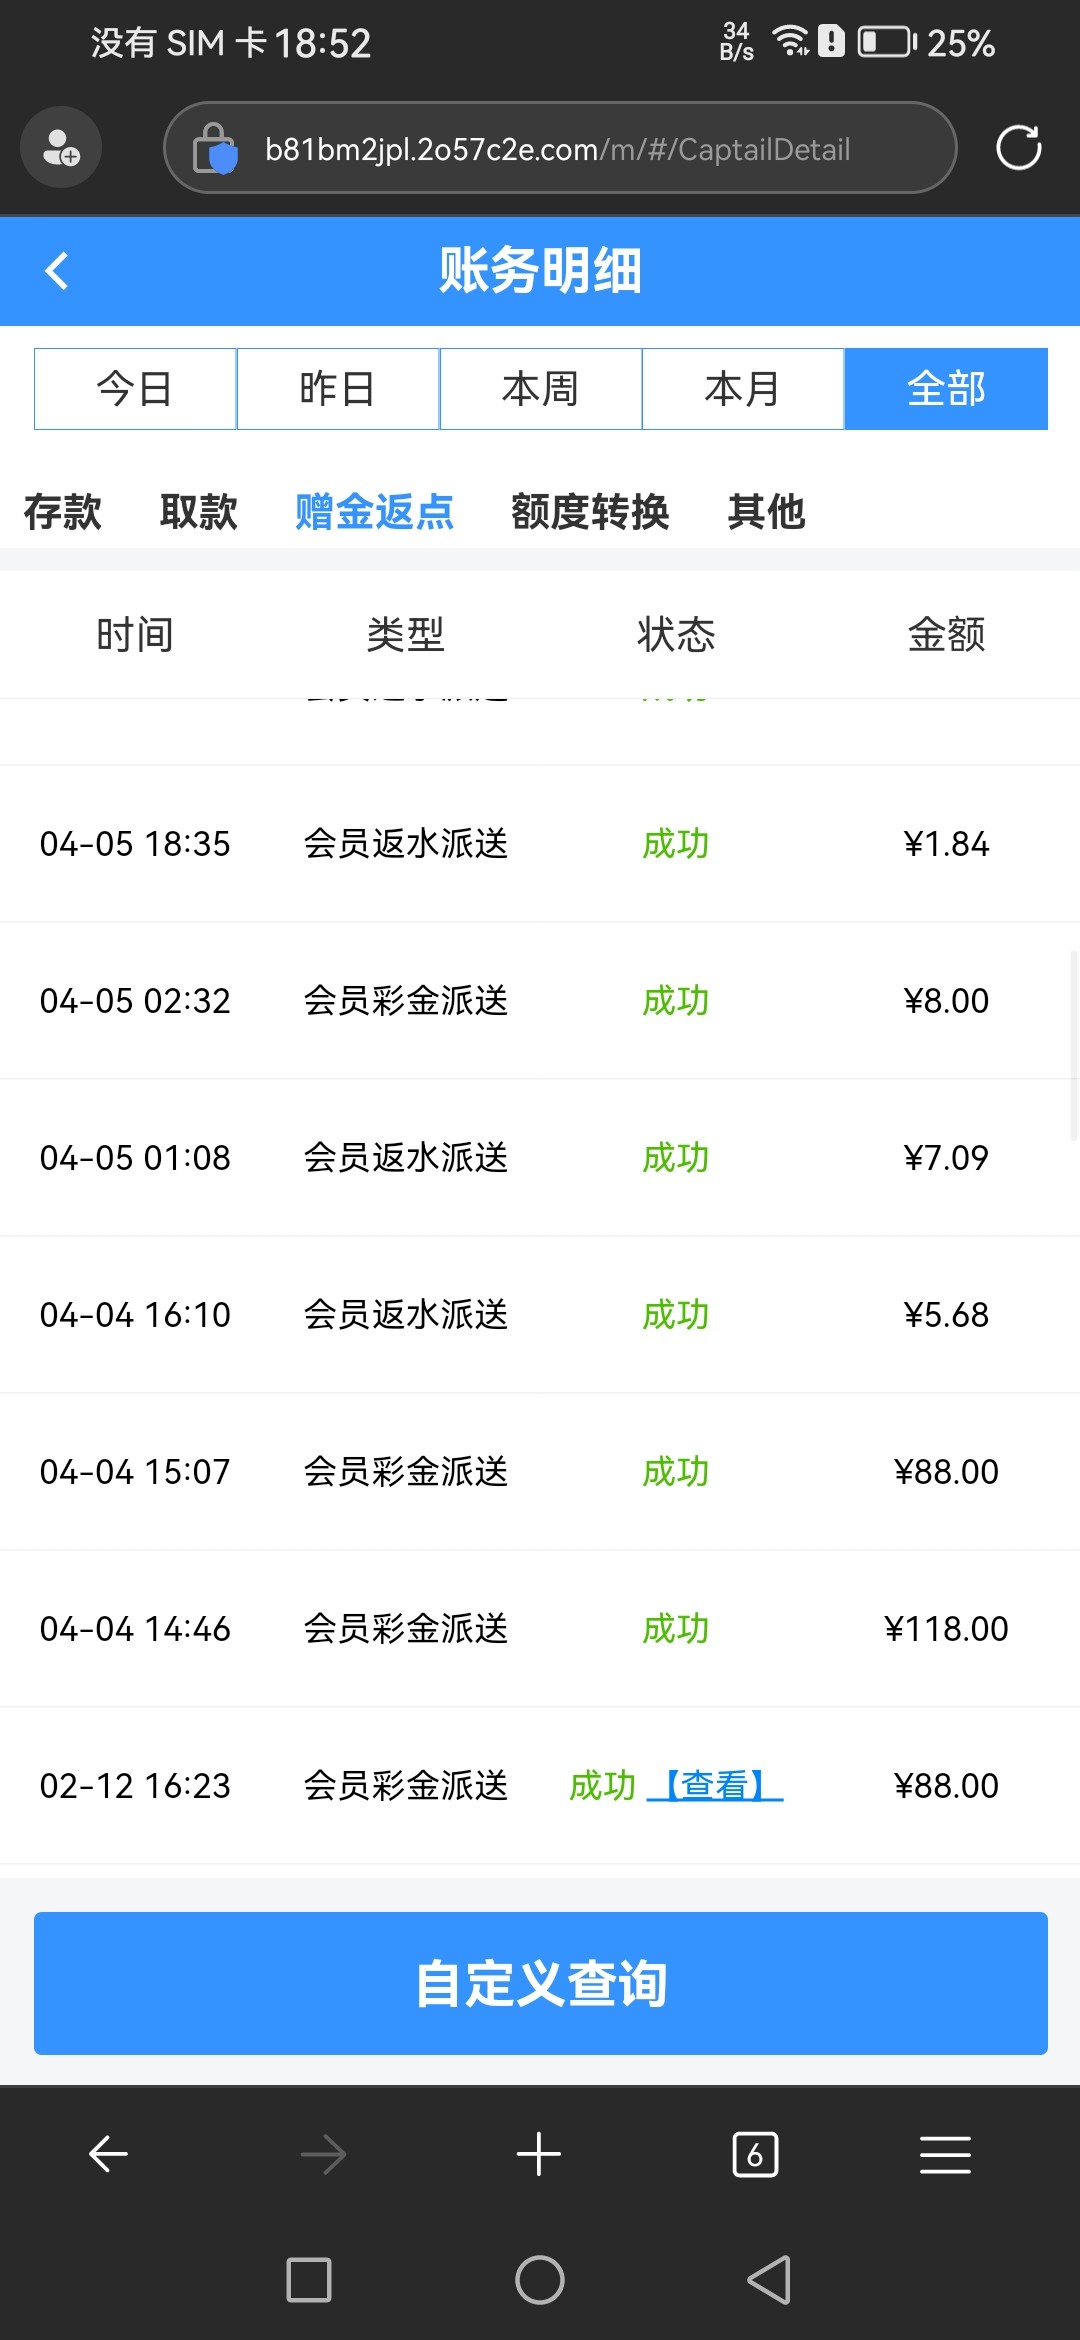Open the account profile icon beside the address bar

pos(61,148)
